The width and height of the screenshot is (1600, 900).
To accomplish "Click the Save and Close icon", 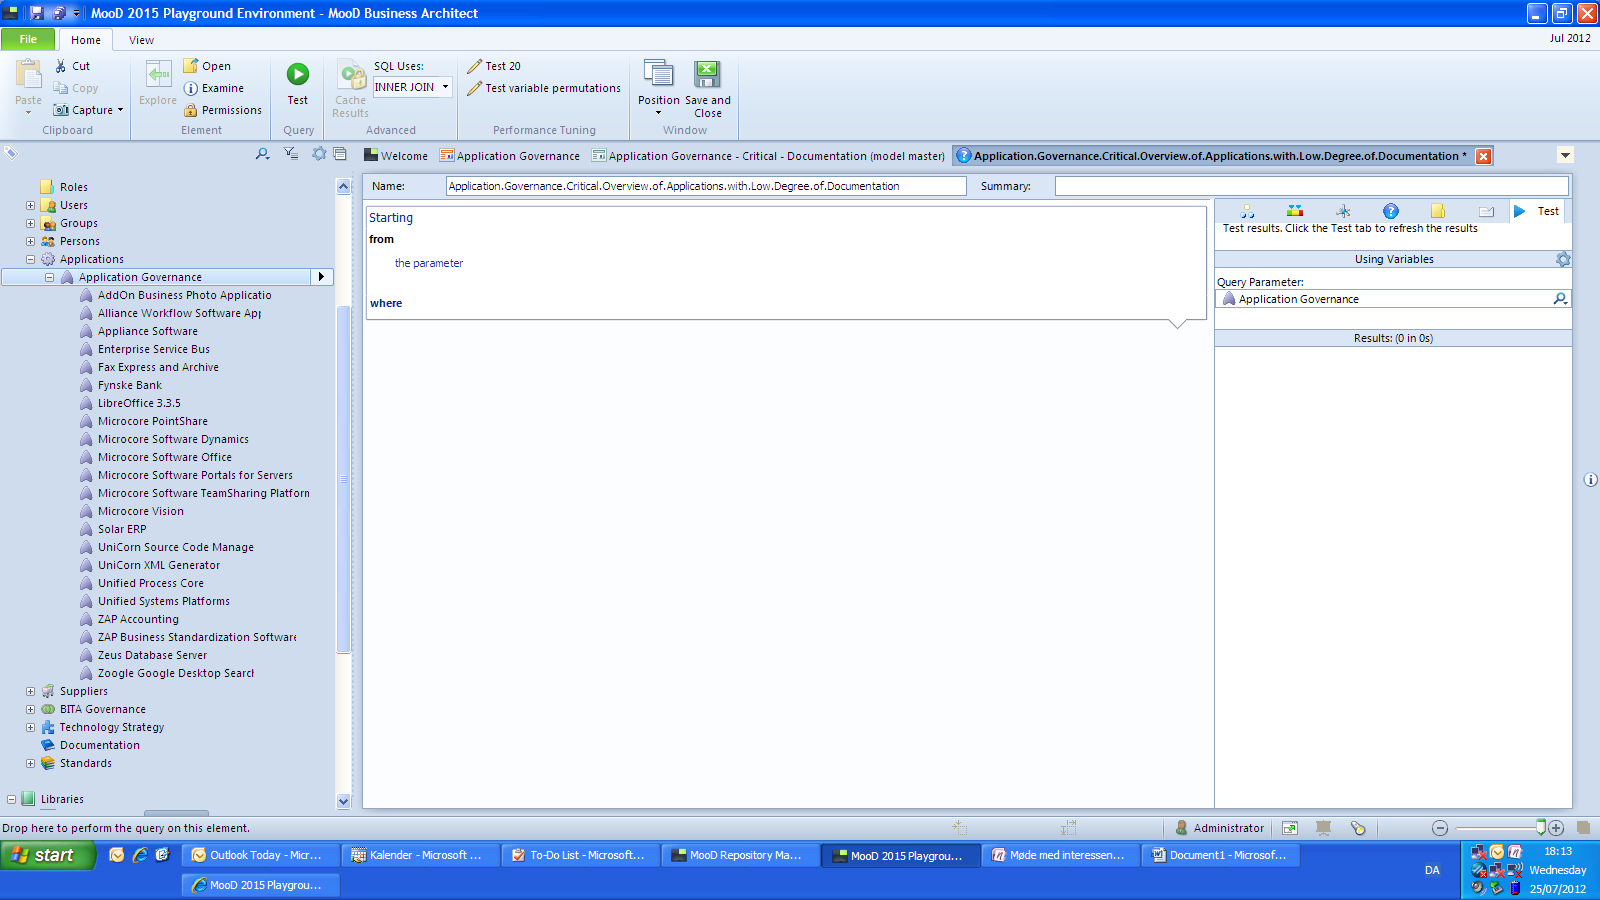I will pyautogui.click(x=707, y=75).
